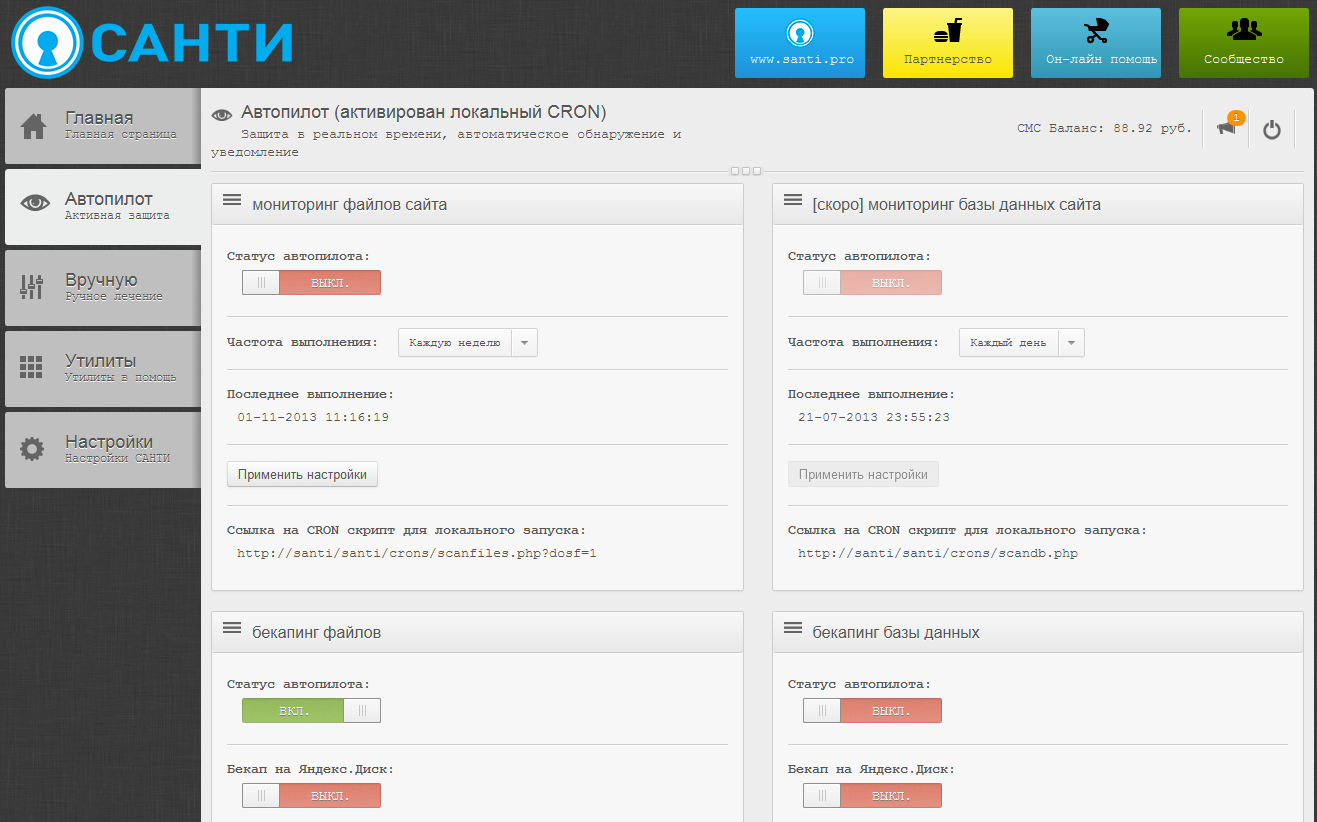The height and width of the screenshot is (822, 1317).
Task: Open Вручную manual treatment section
Action: click(x=103, y=288)
